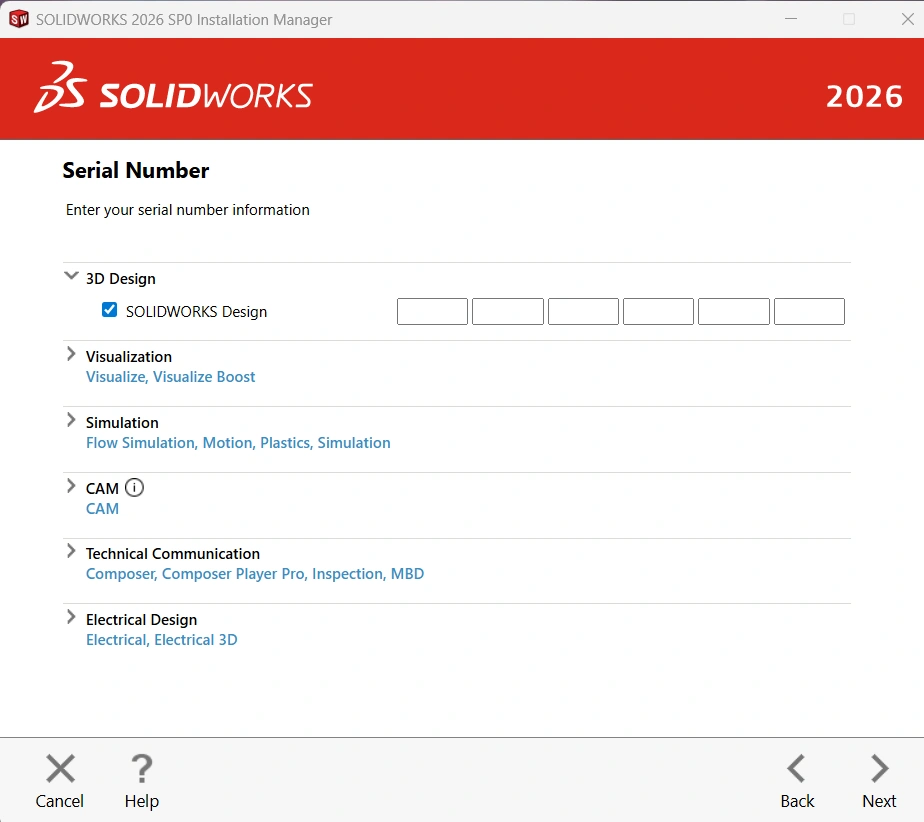Screen dimensions: 924x822
Task: Open Flow Simulation, Motion, Plastics link
Action: [238, 443]
